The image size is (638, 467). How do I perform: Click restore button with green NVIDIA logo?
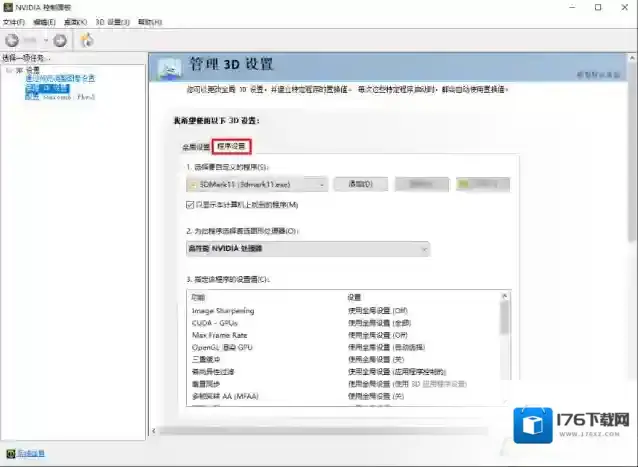point(483,184)
